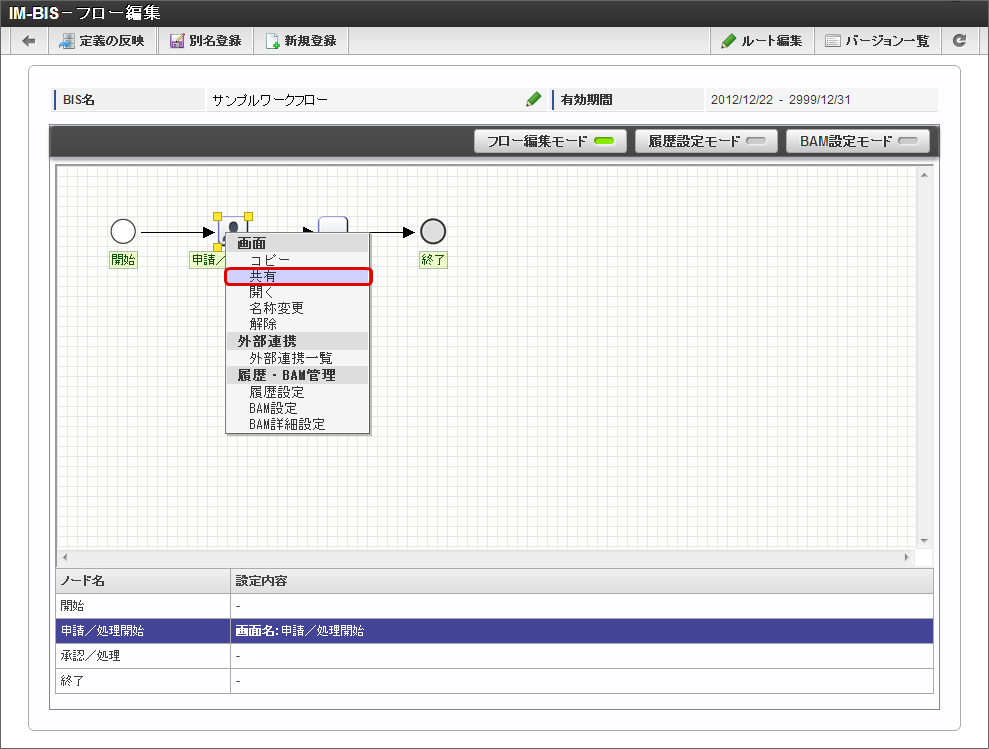This screenshot has width=989, height=749.
Task: Select the 承認 node rectangle
Action: click(x=333, y=225)
